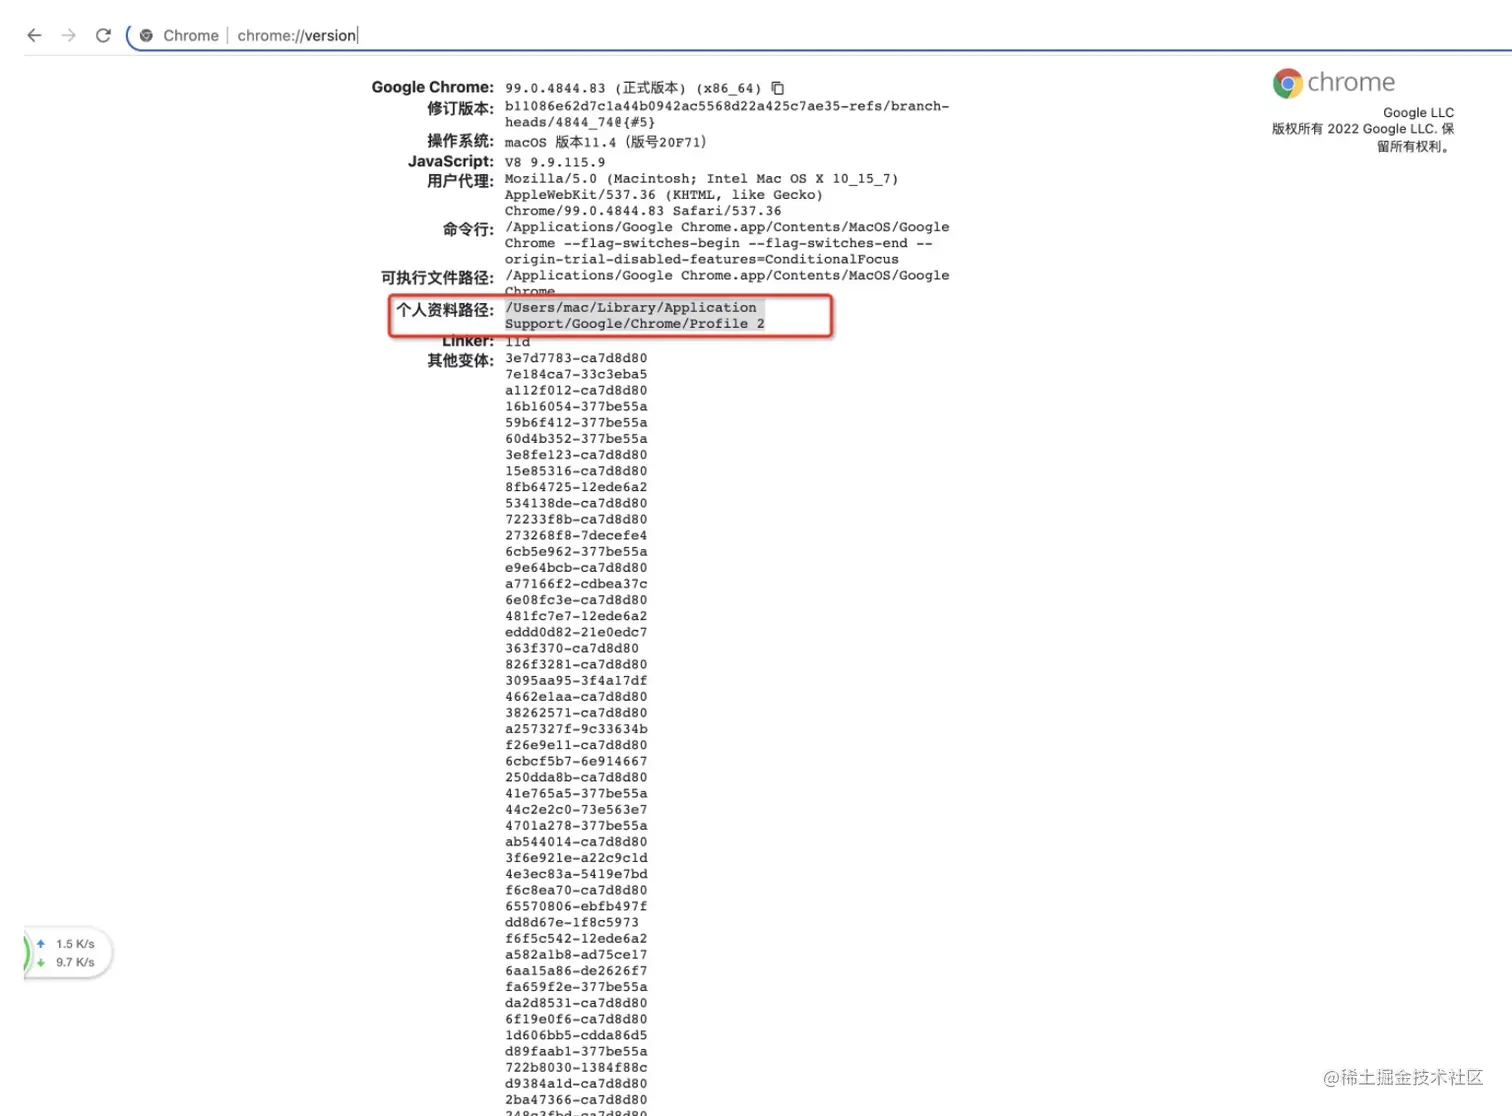Click variation 1d606bb5-cdda86d5
Screen dimensions: 1512x1116
[576, 1035]
